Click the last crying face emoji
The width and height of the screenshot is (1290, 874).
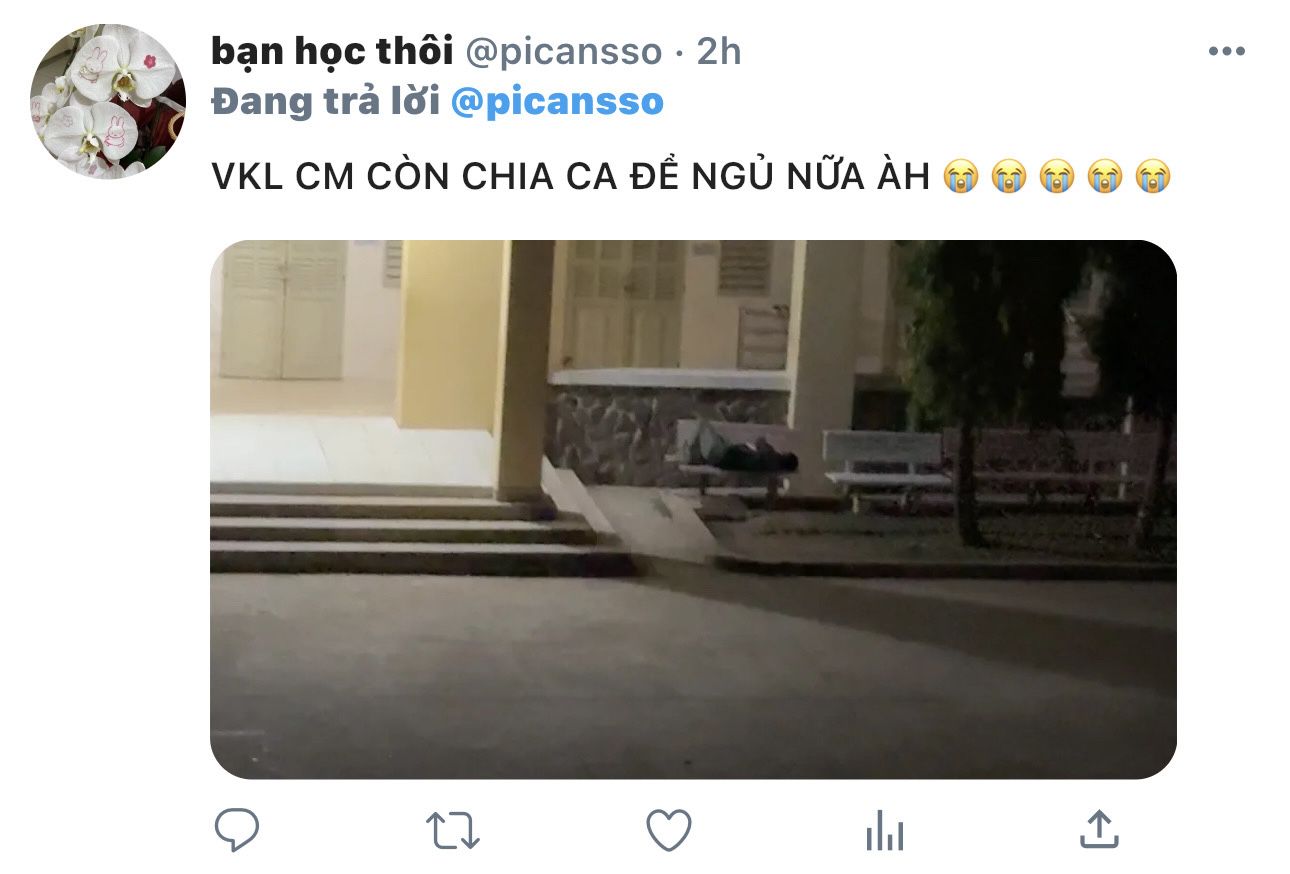pos(1152,177)
